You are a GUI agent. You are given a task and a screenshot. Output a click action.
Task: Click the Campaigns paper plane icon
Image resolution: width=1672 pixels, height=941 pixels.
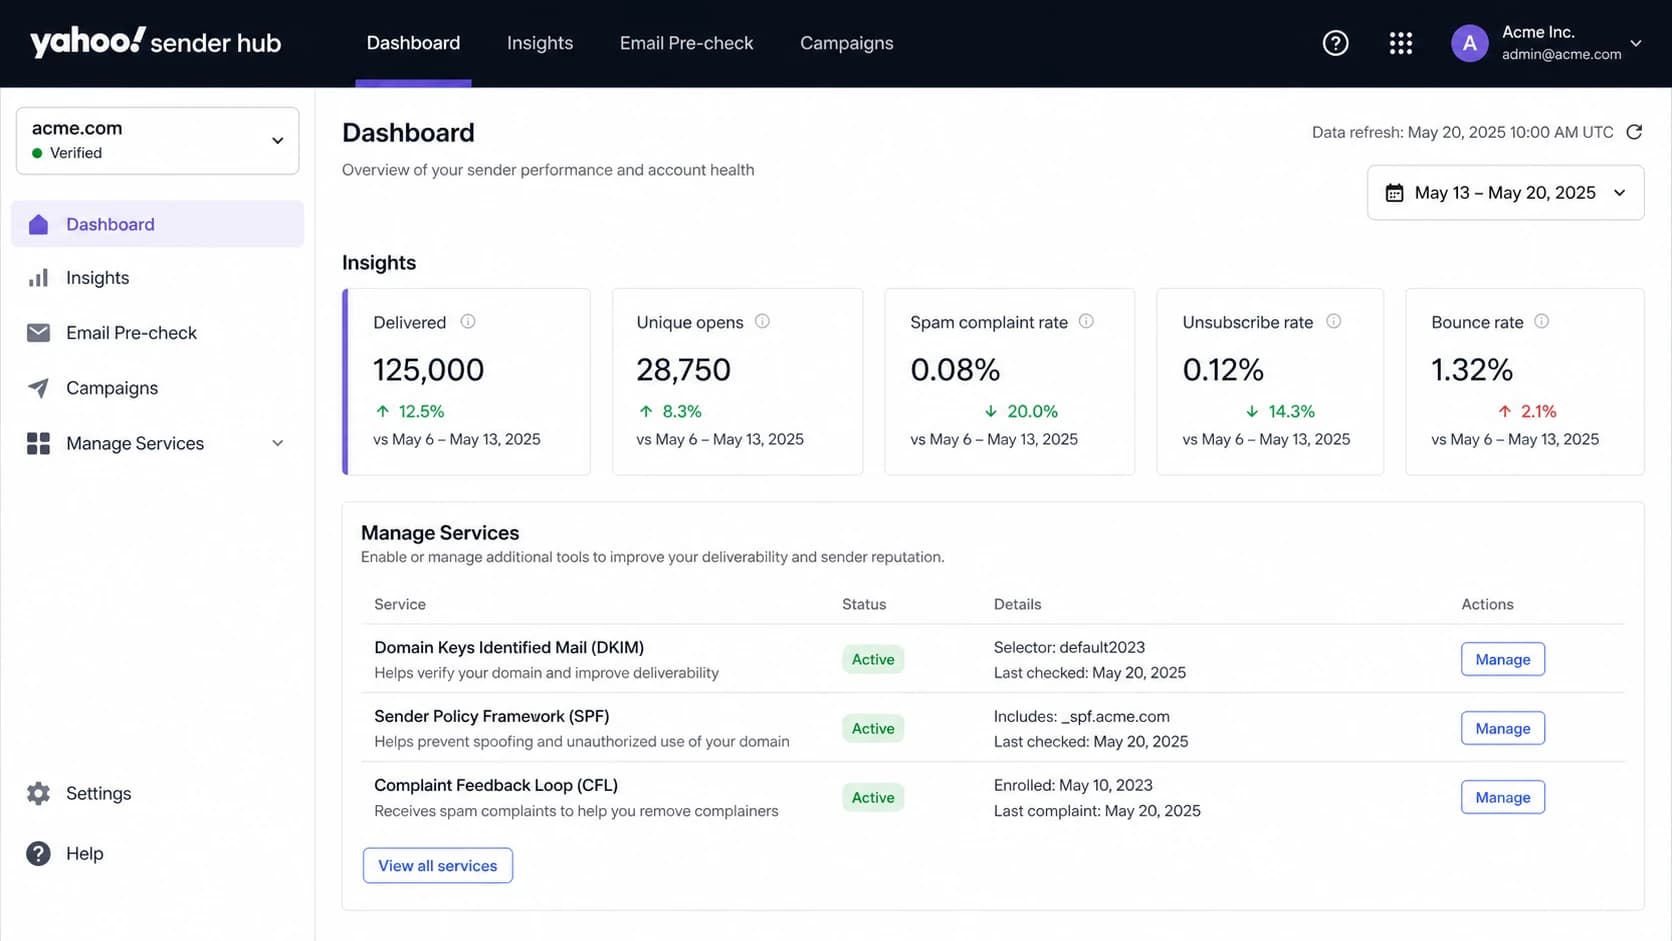38,388
